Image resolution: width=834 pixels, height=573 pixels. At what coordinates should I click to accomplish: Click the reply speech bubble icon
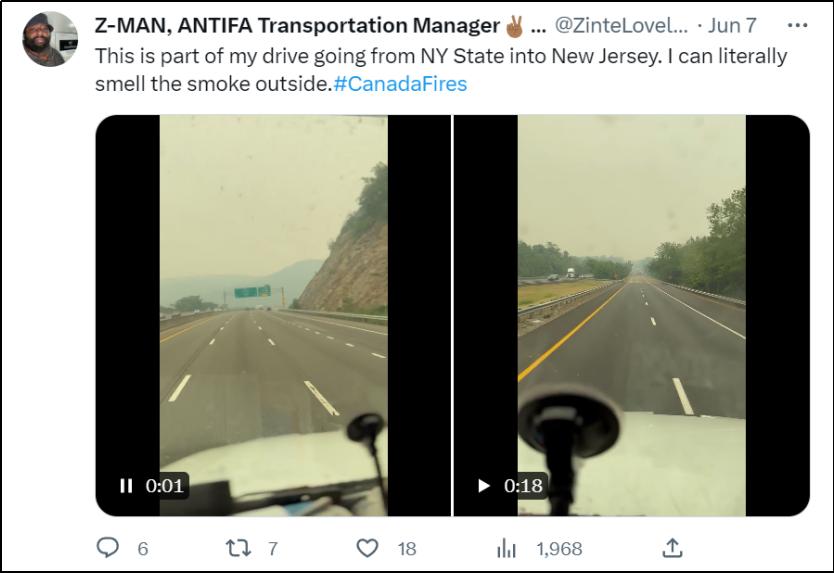point(108,547)
